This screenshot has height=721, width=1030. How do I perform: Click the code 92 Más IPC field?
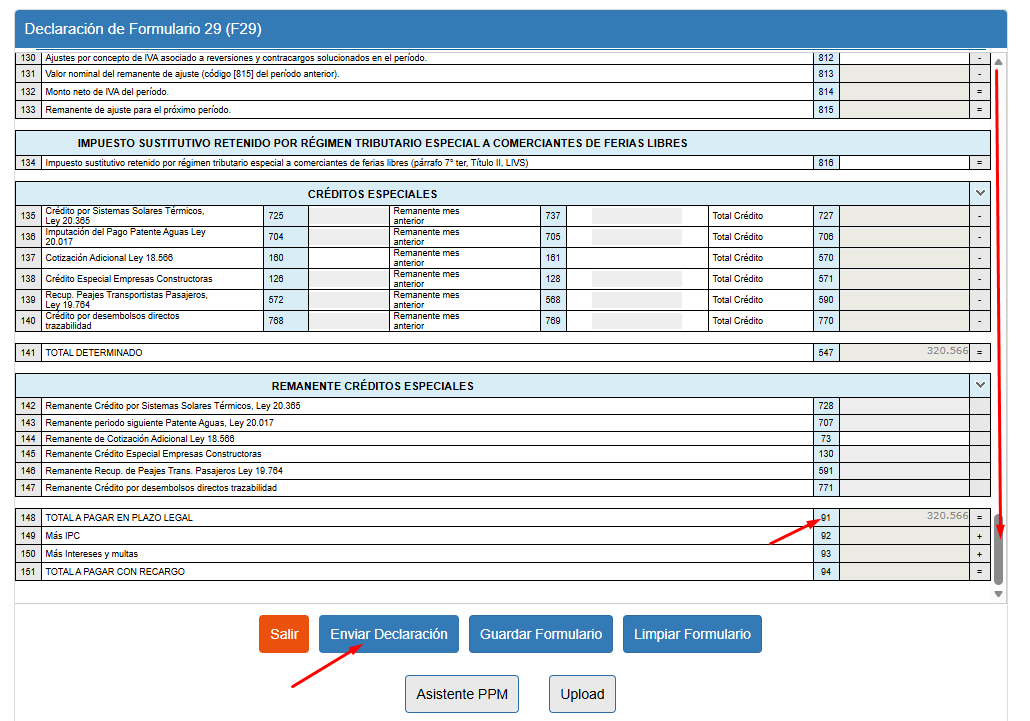(905, 536)
